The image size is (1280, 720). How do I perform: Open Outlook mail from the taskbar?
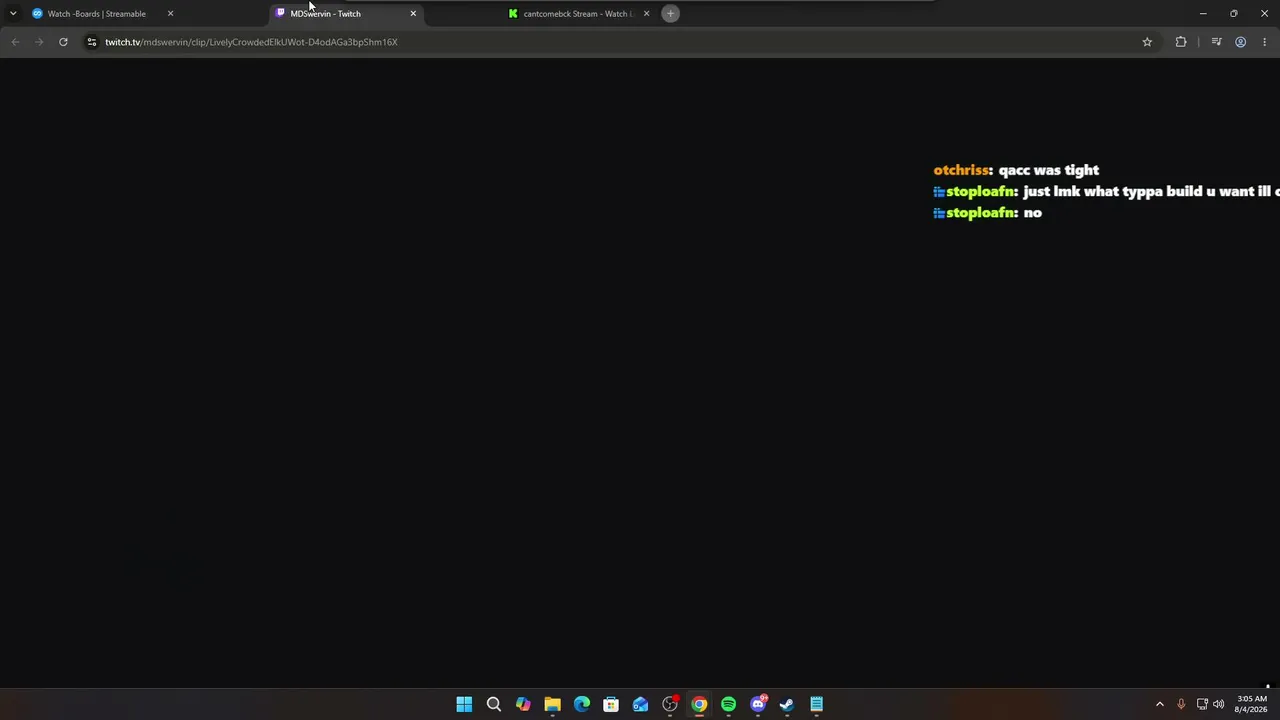(x=640, y=704)
